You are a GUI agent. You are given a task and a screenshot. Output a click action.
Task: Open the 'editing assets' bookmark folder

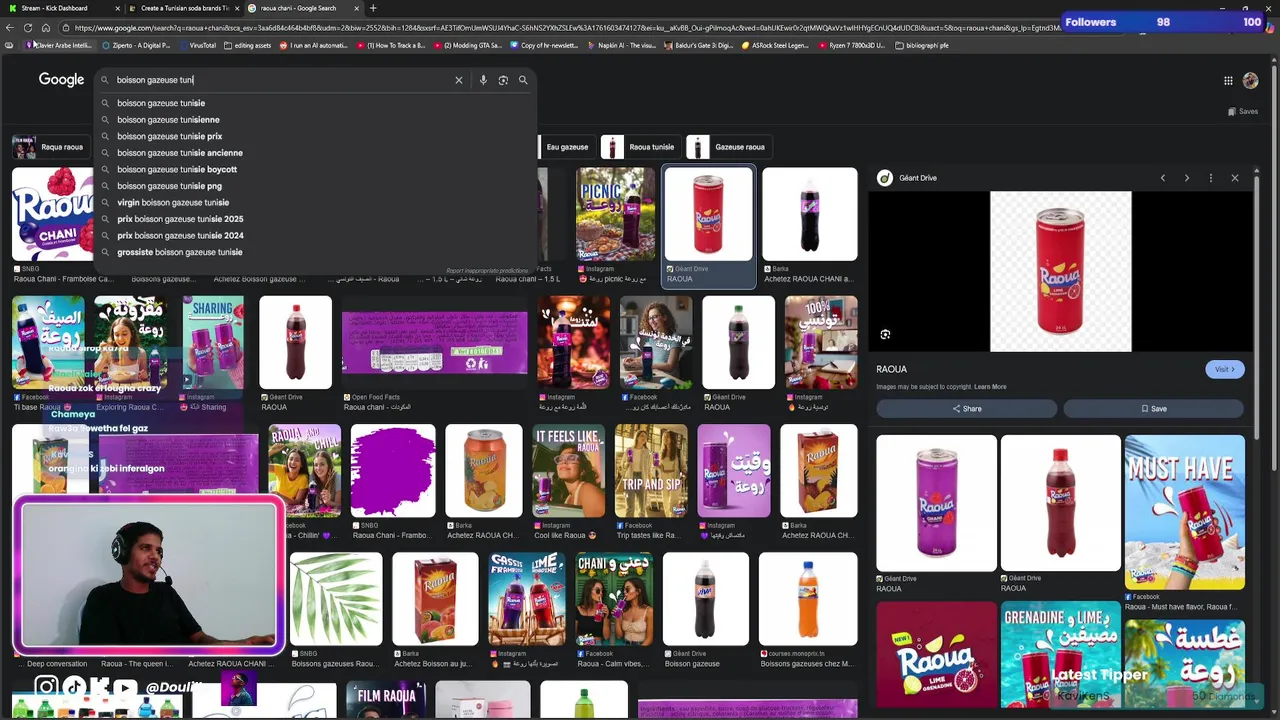[247, 45]
